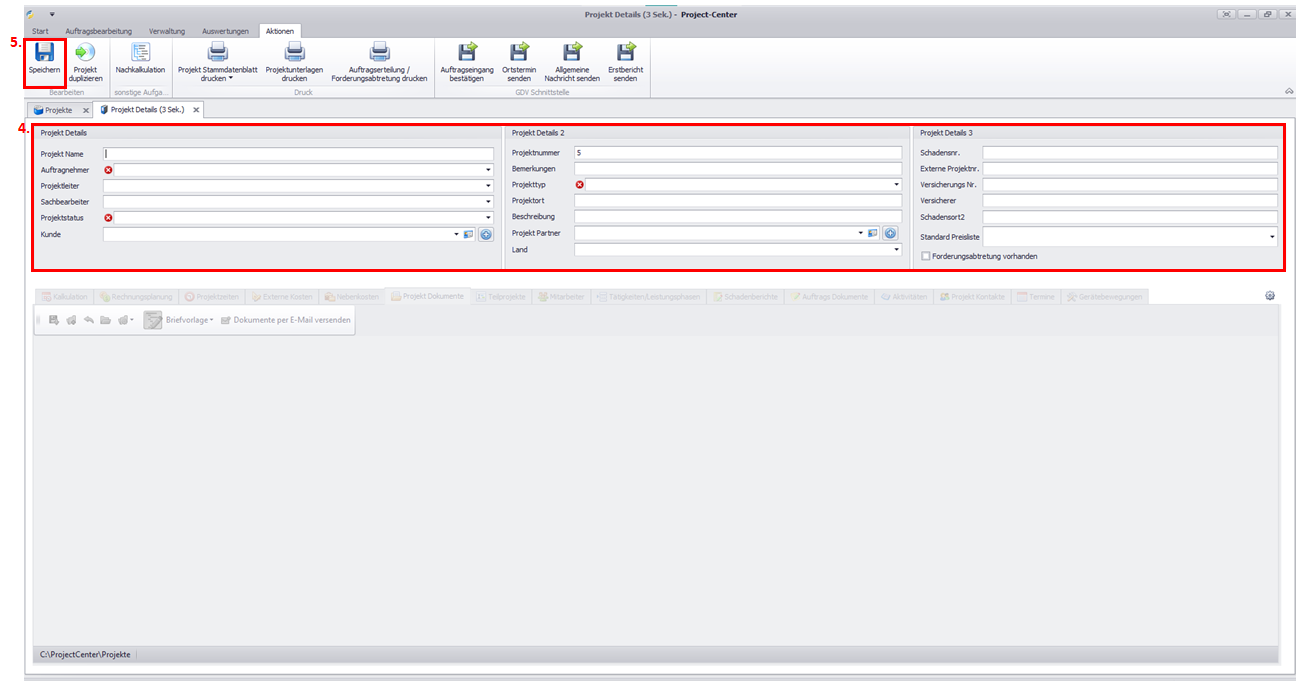Expand the Standard Preisliste dropdown
Viewport: 1296px width, 681px height.
pyautogui.click(x=1272, y=238)
